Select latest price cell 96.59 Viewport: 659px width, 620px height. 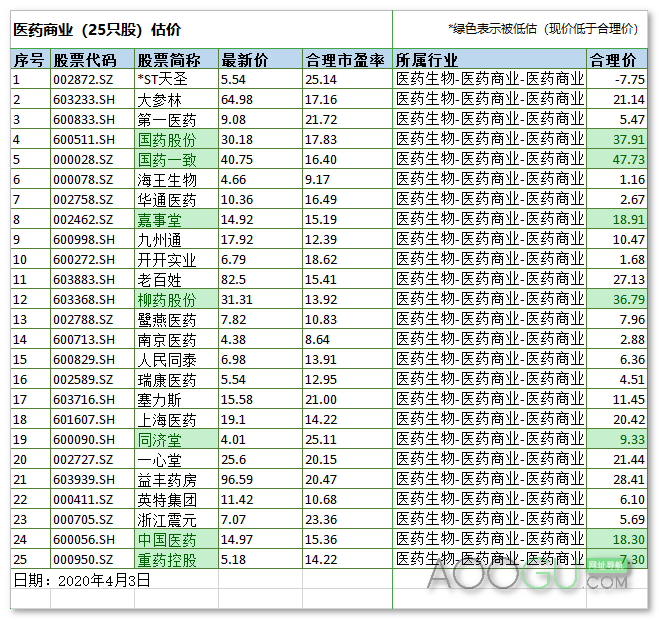click(261, 480)
